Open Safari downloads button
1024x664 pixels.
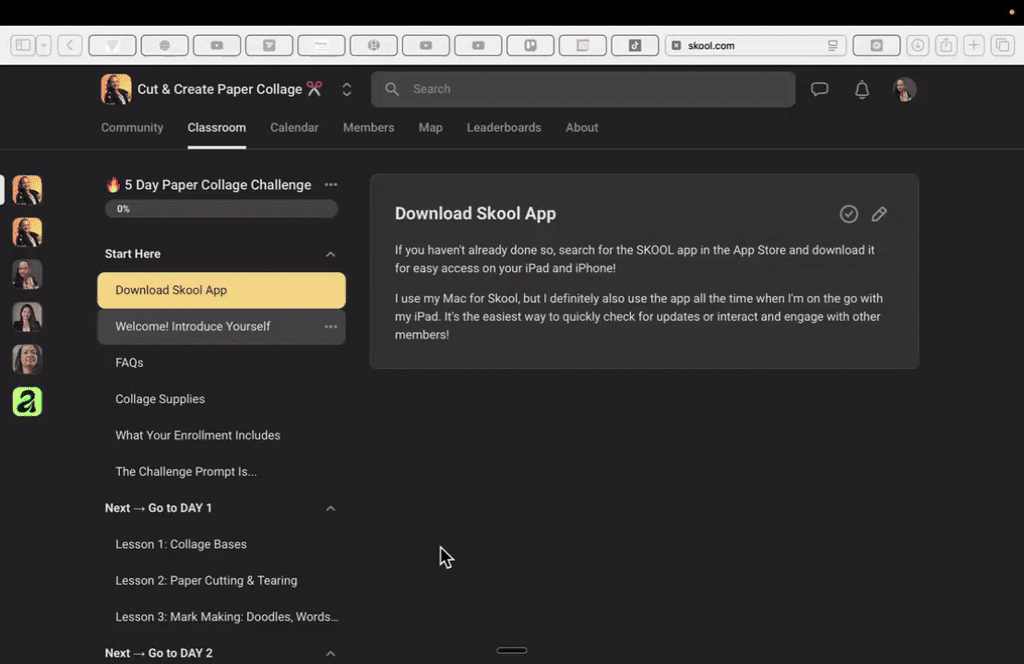[x=918, y=45]
